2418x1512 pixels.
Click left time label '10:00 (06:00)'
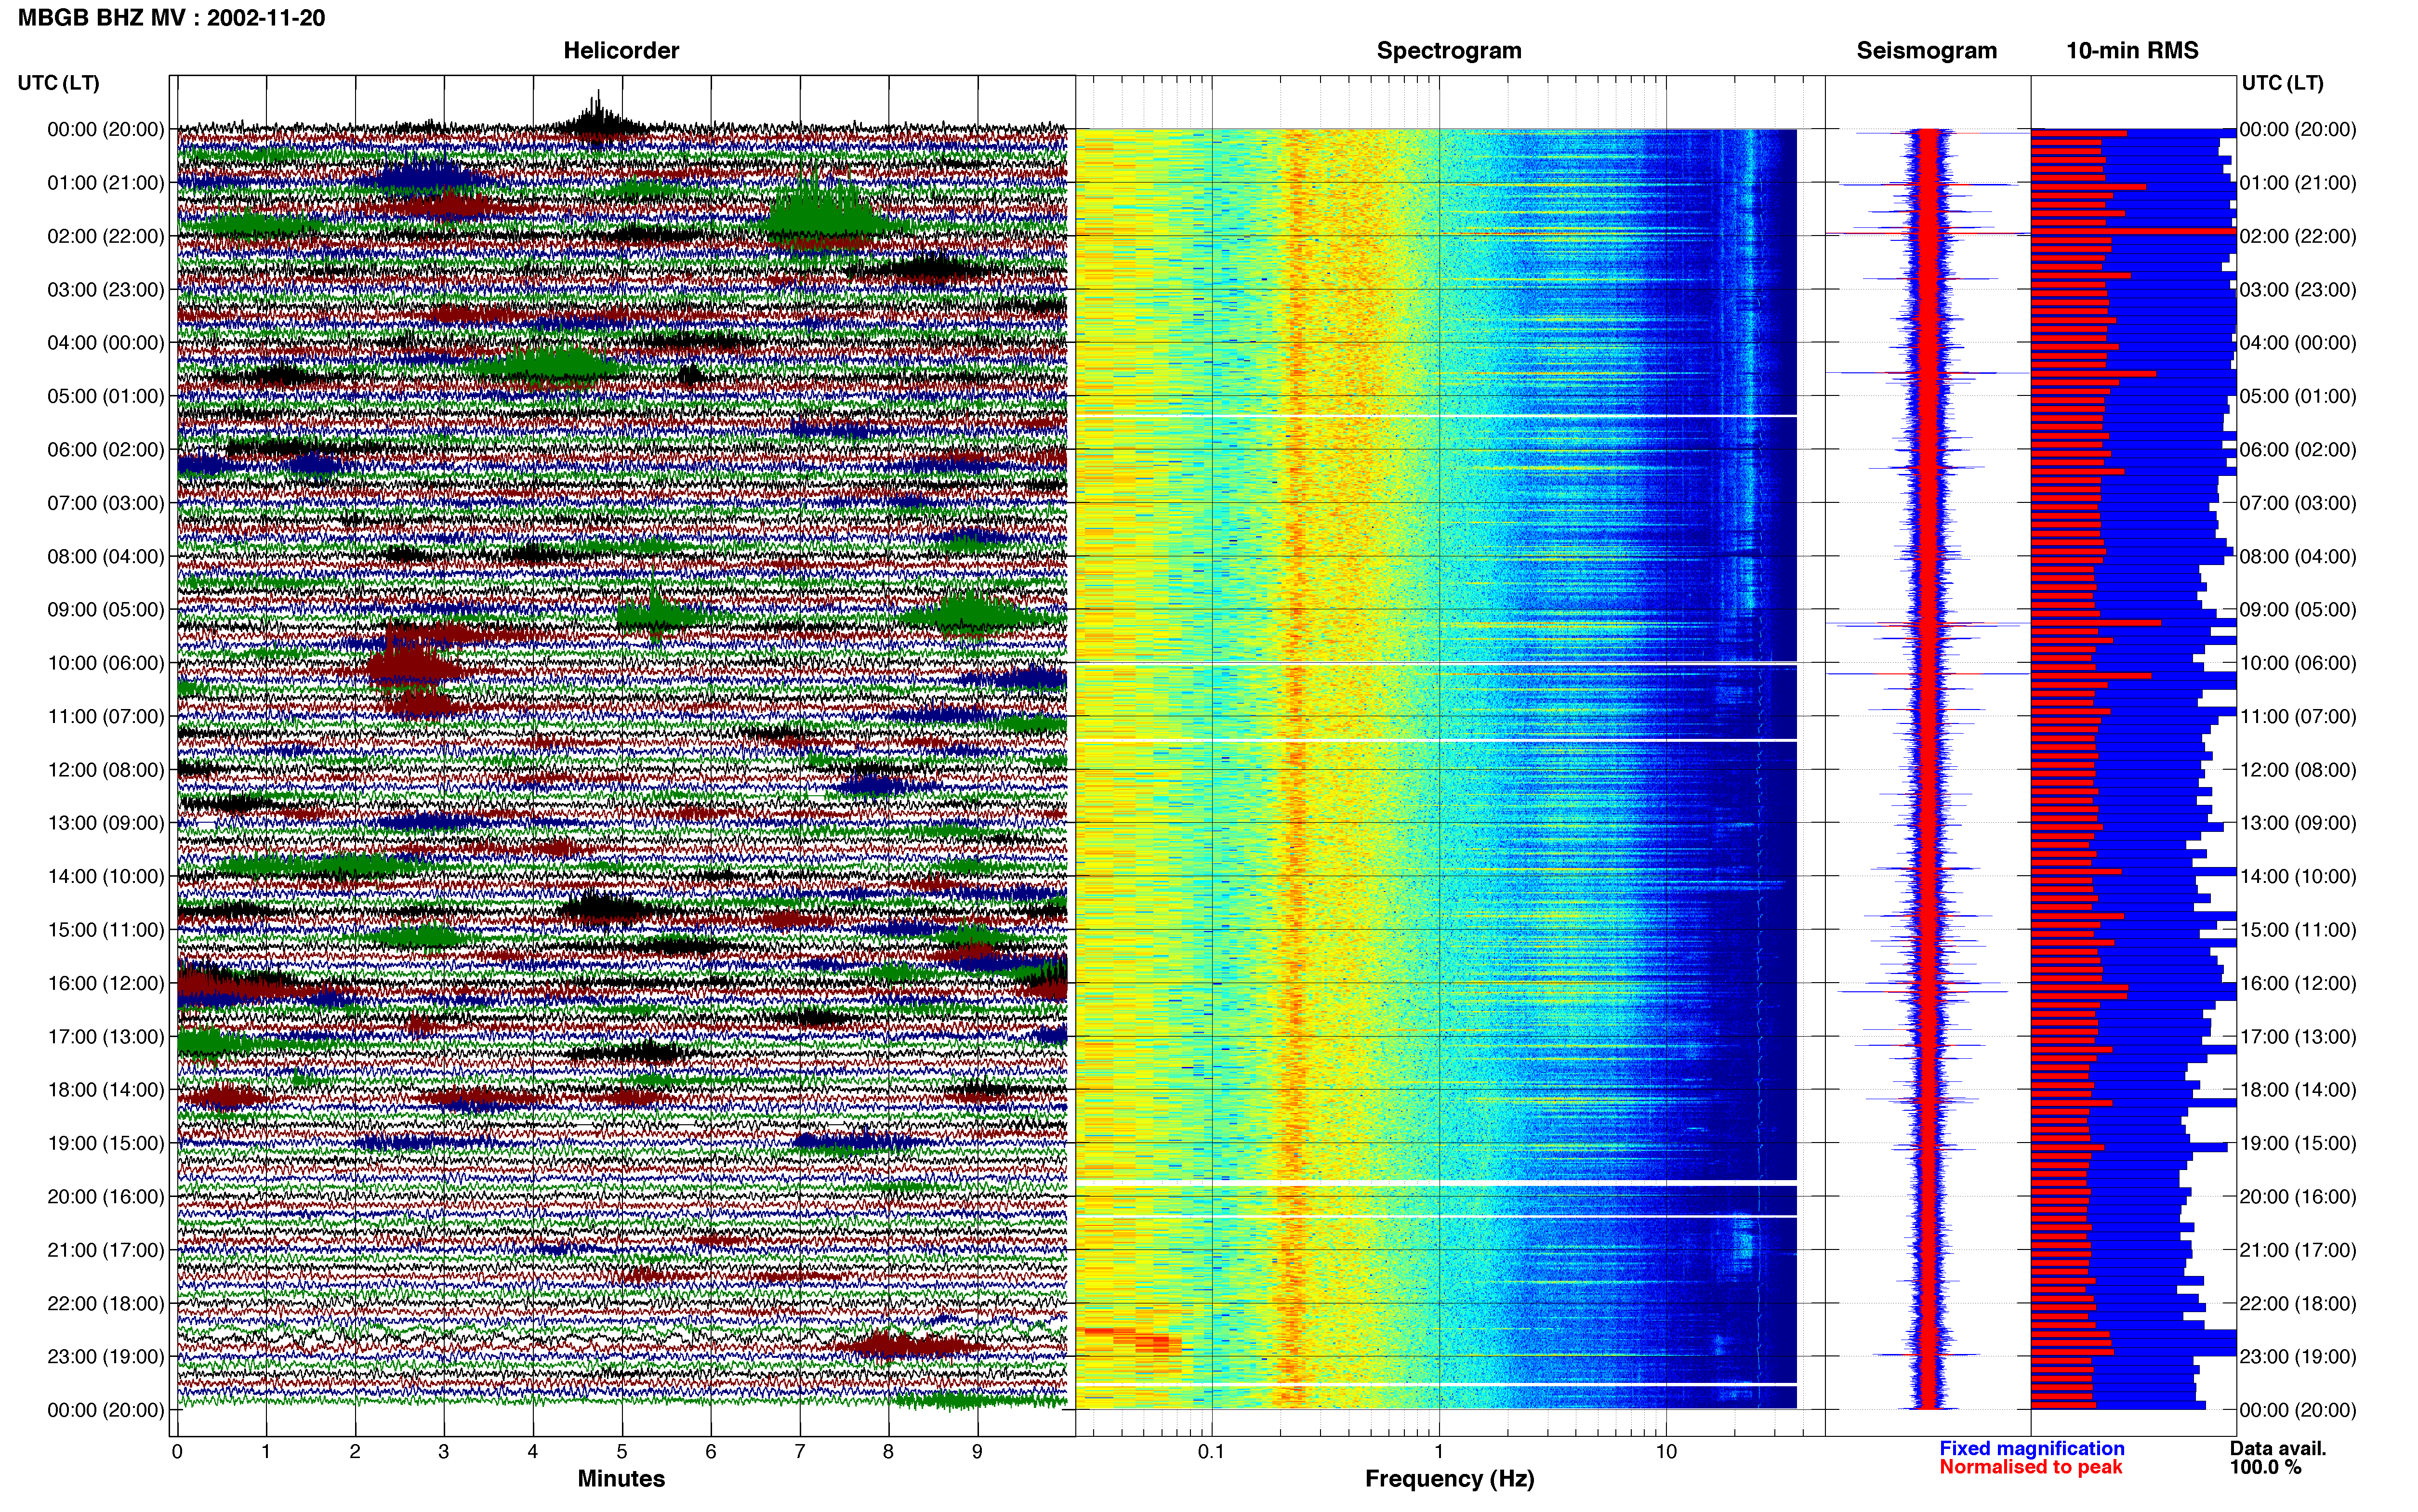pos(106,663)
